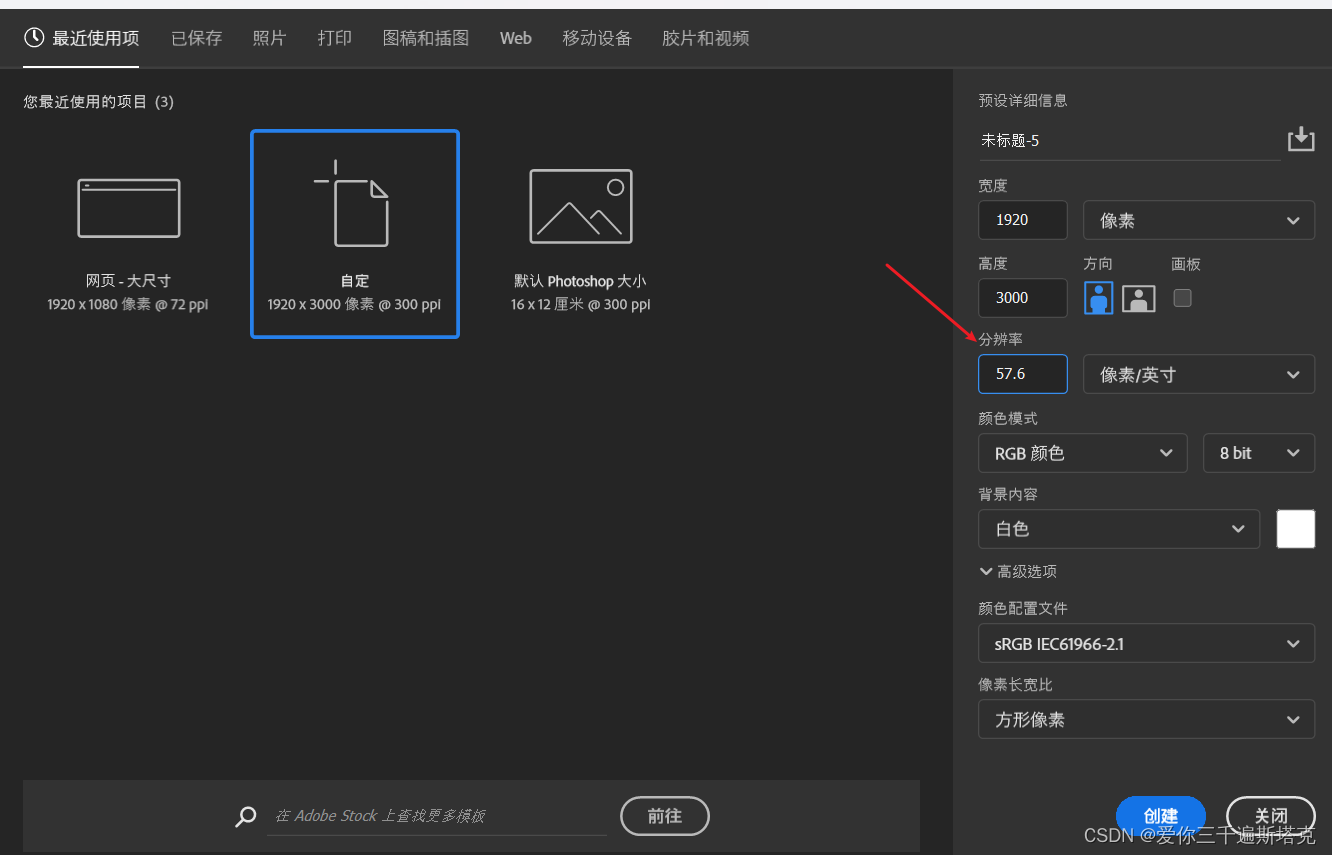This screenshot has width=1332, height=855.
Task: Click the 网页-大尺寸 browser window icon
Action: tap(129, 208)
